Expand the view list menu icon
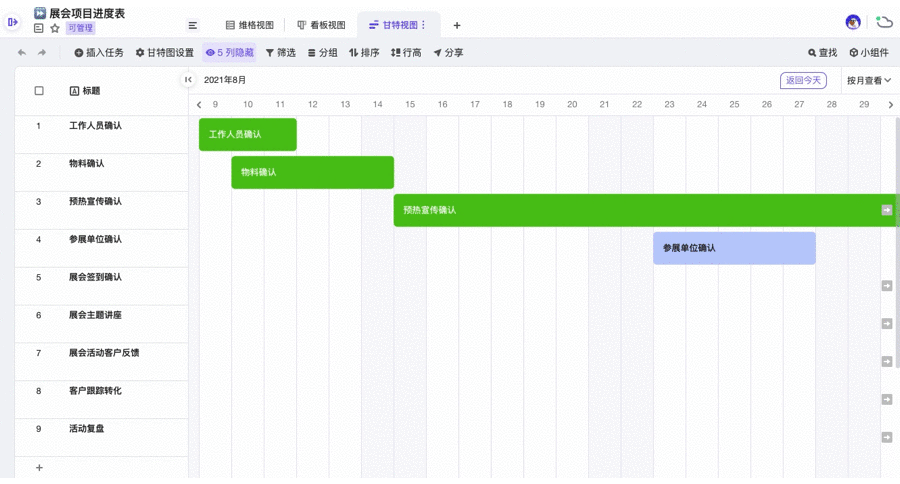Image resolution: width=900 pixels, height=484 pixels. [193, 25]
